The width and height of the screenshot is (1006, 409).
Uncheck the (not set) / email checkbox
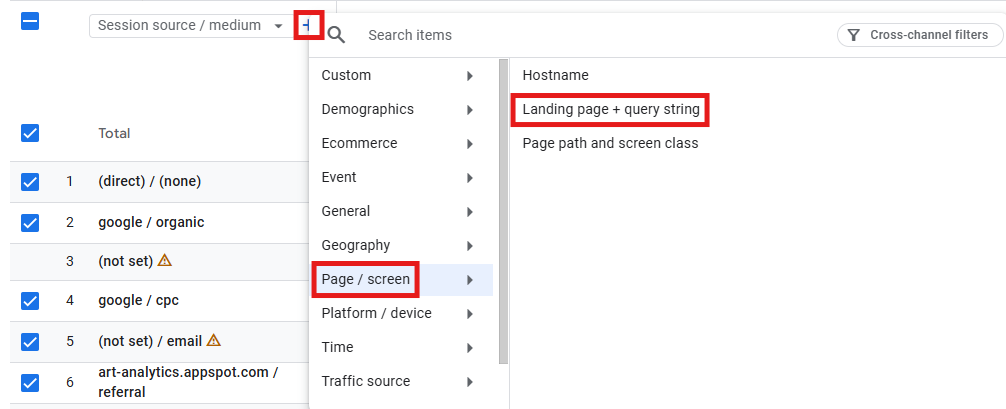point(30,342)
